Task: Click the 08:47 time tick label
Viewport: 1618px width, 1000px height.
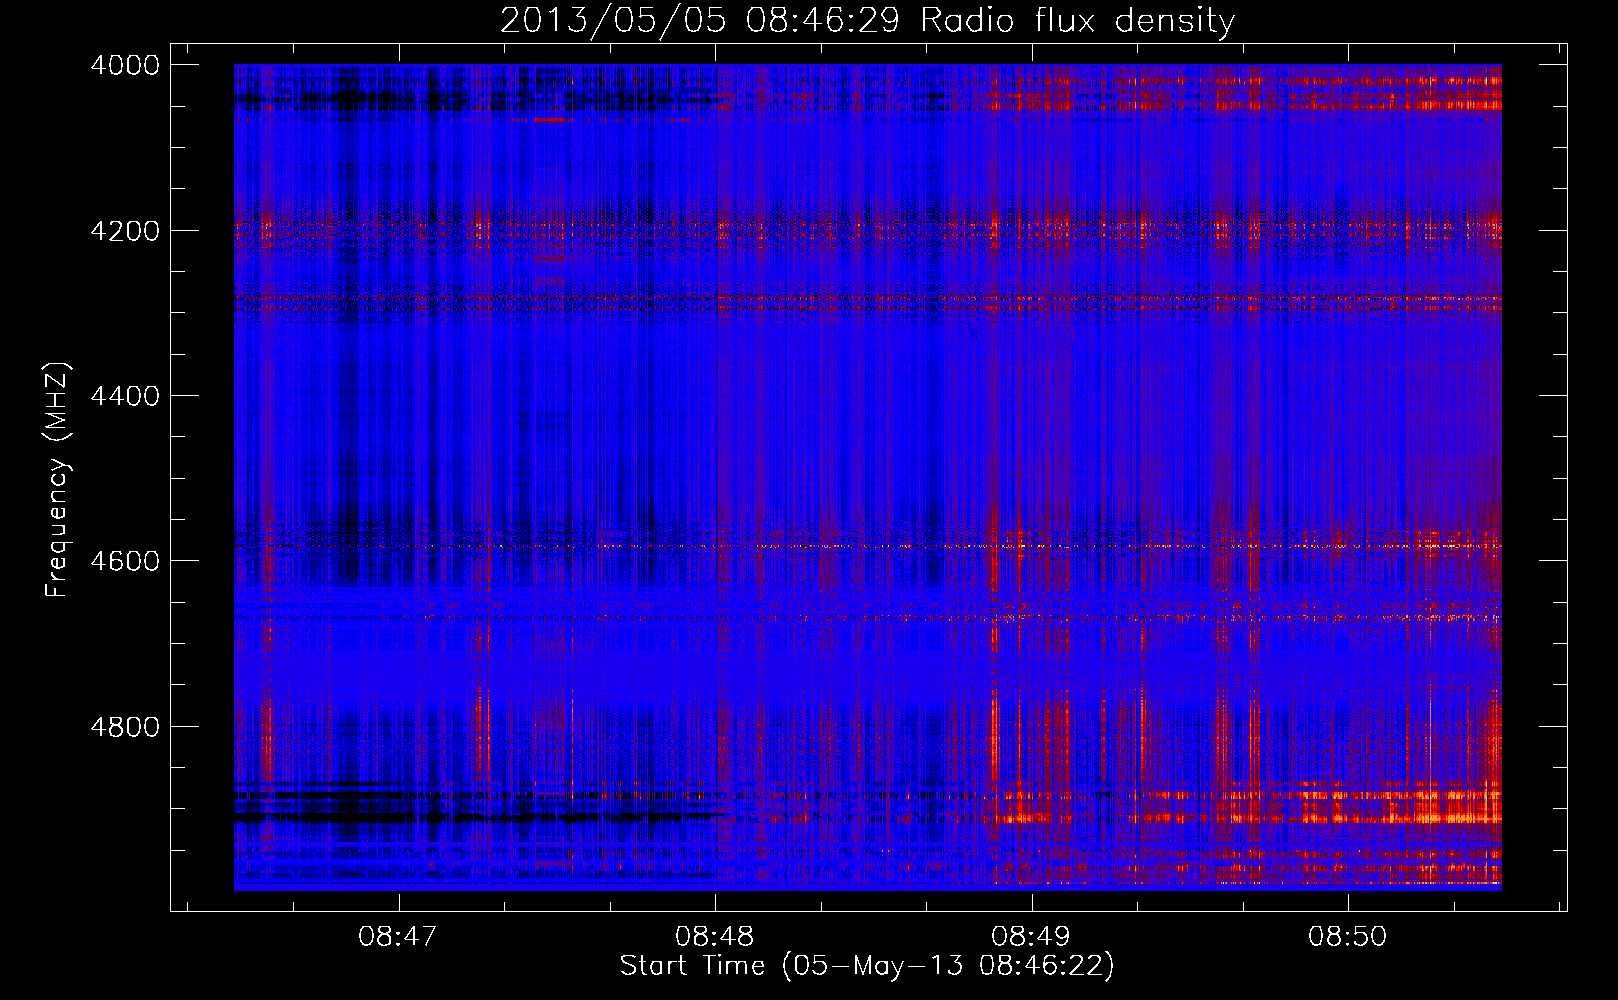Action: (398, 936)
